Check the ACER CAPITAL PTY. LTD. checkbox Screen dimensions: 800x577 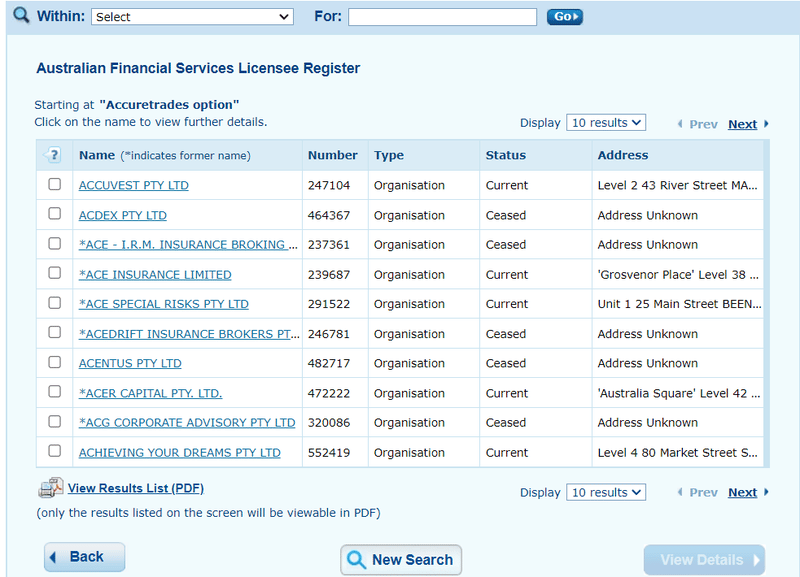(55, 391)
